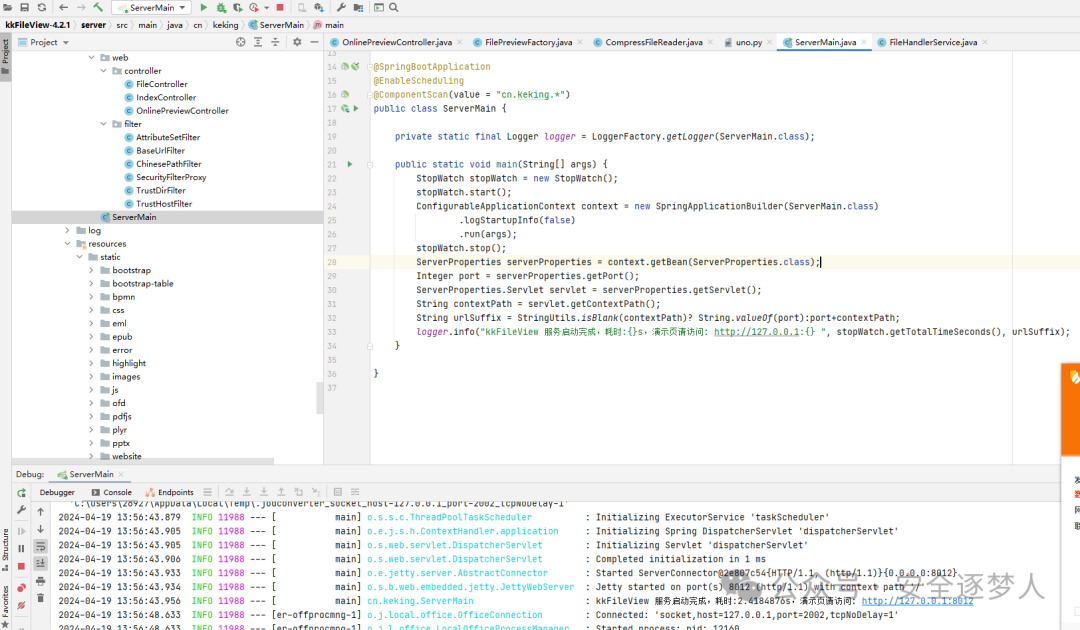Open settings with the wrench icon

341,8
